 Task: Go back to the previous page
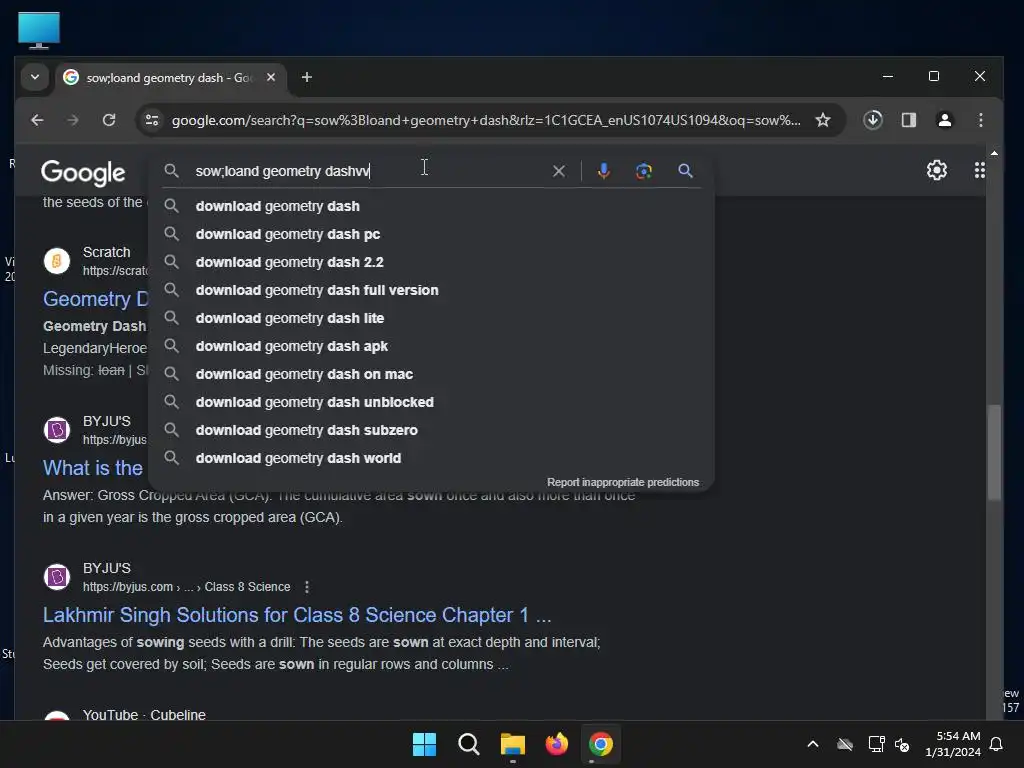pyautogui.click(x=37, y=120)
